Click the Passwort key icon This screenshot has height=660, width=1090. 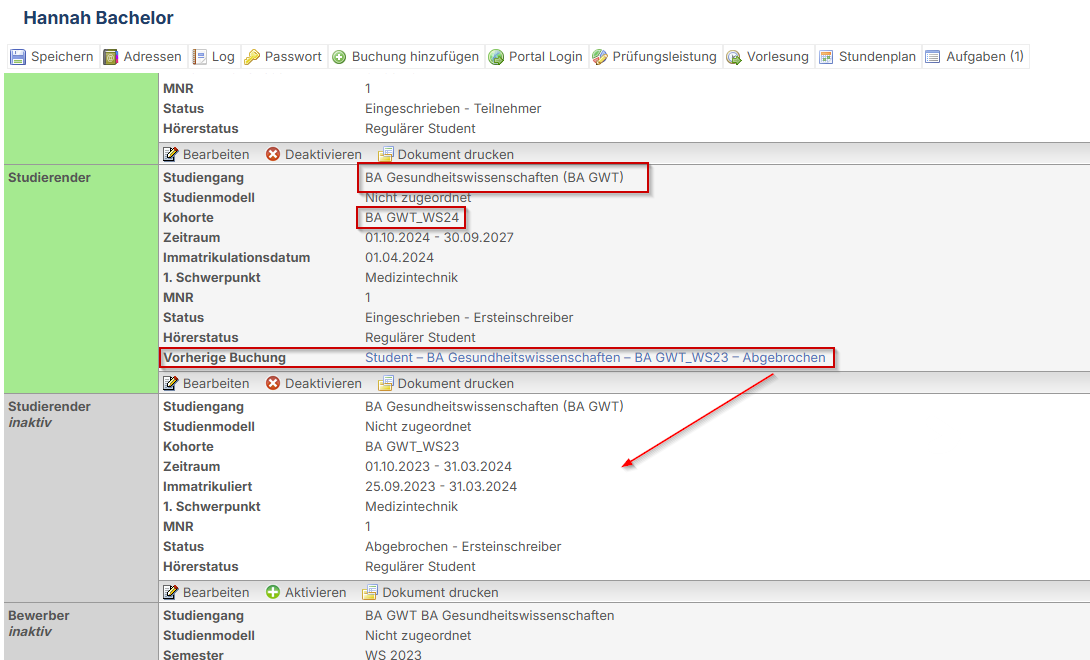point(252,57)
